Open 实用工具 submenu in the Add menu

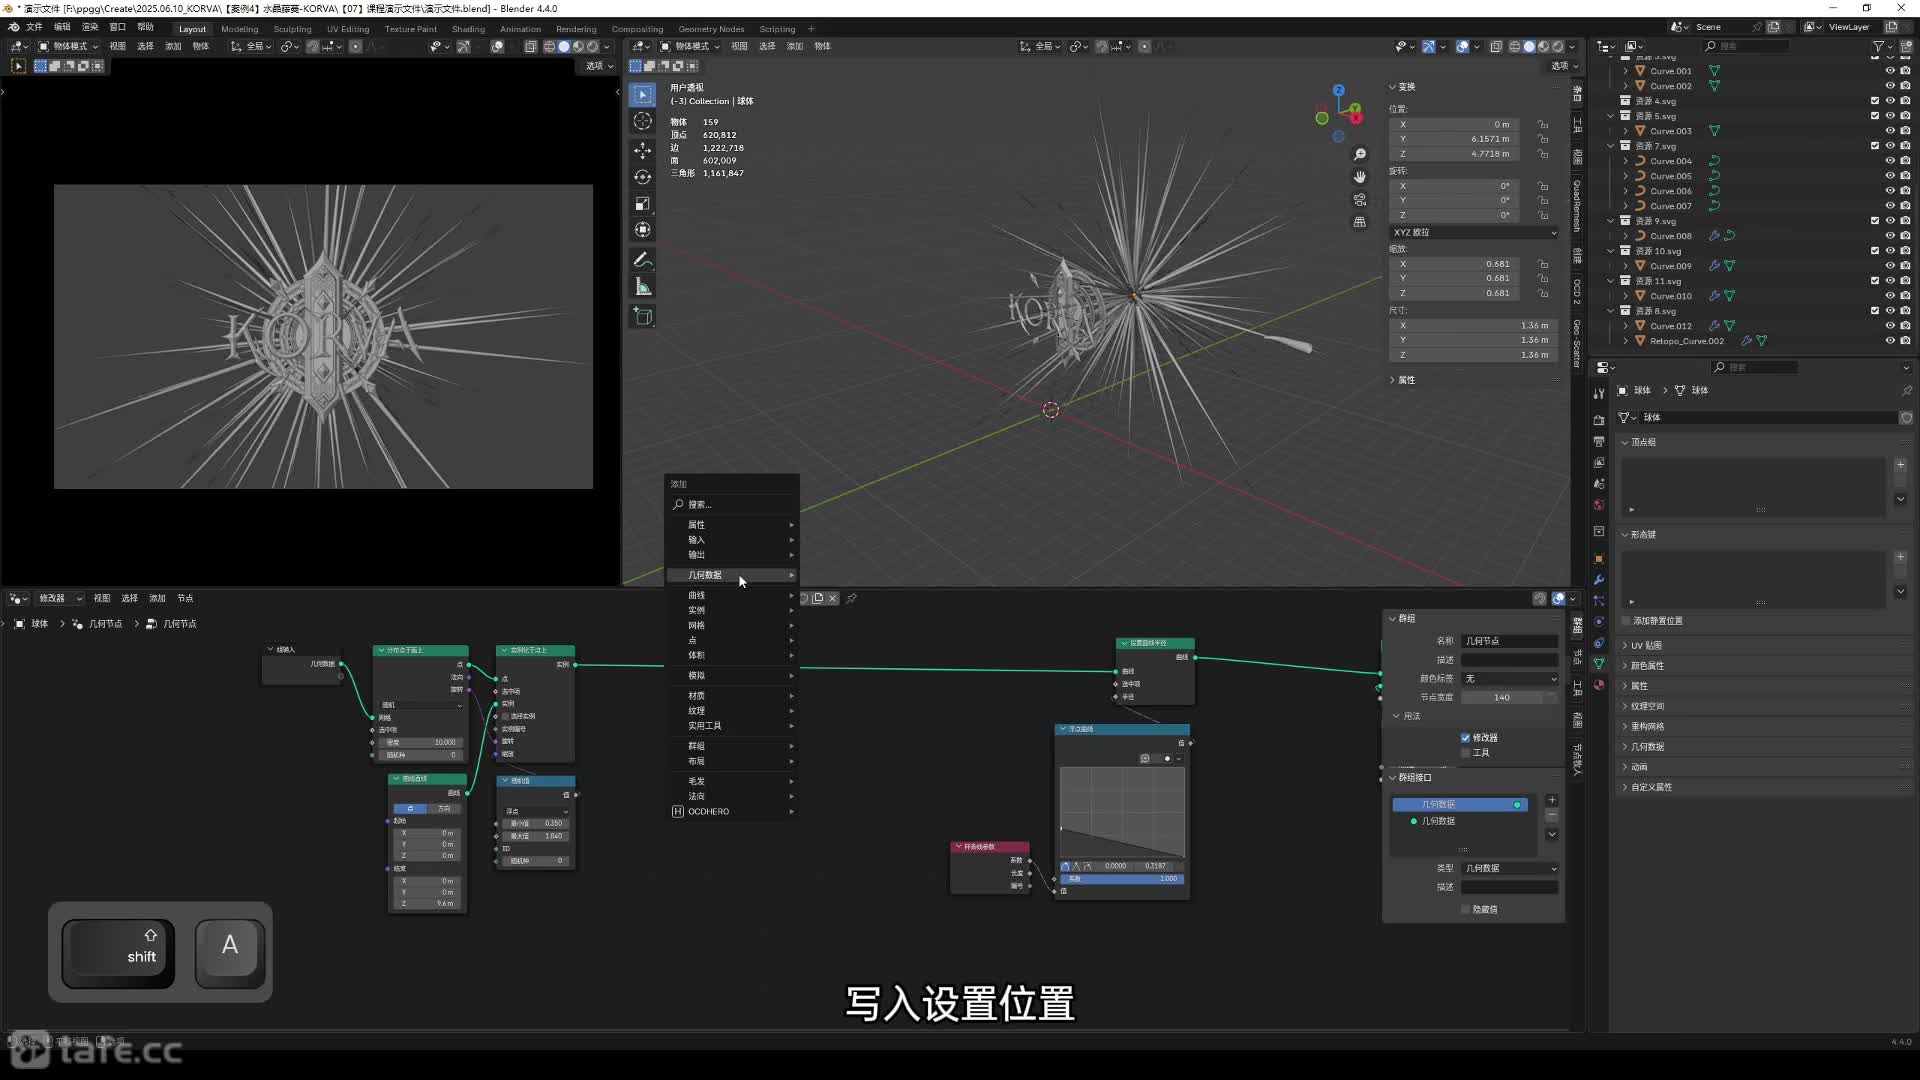point(732,726)
